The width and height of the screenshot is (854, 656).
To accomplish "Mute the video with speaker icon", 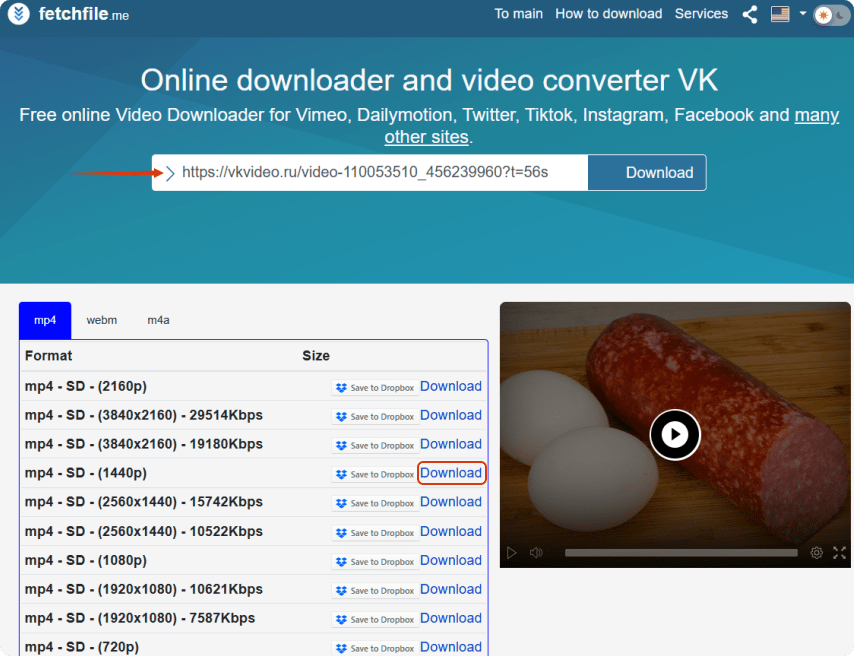I will (x=536, y=553).
